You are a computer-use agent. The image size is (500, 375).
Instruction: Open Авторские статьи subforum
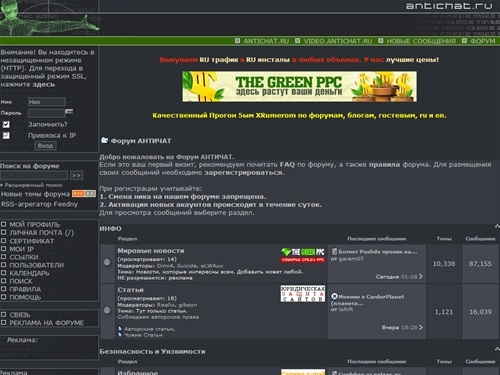coord(149,329)
